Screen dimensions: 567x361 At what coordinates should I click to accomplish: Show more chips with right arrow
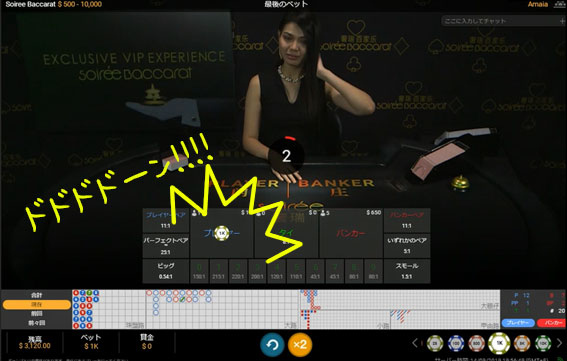tap(559, 343)
